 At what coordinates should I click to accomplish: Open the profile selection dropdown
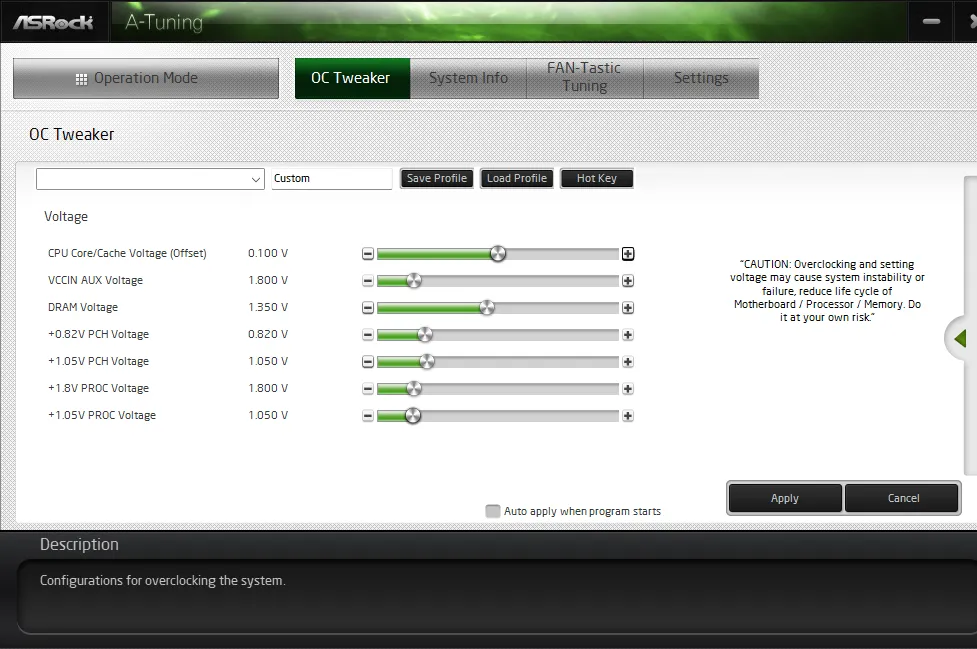(150, 179)
